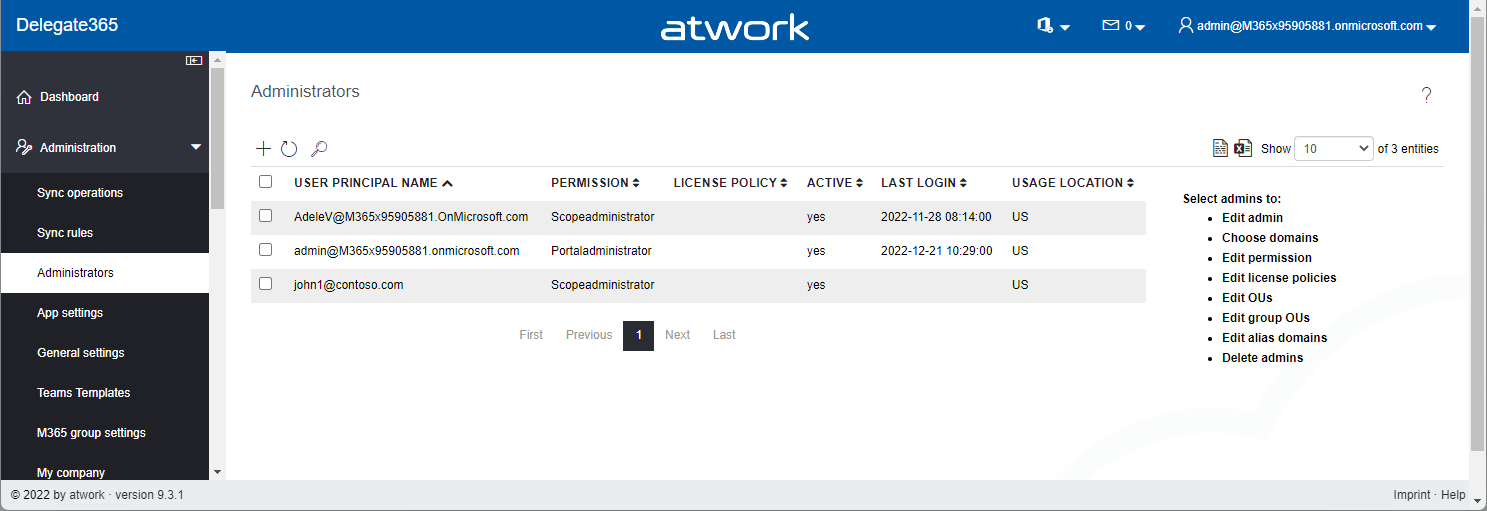Open the help question mark icon

(x=1426, y=95)
